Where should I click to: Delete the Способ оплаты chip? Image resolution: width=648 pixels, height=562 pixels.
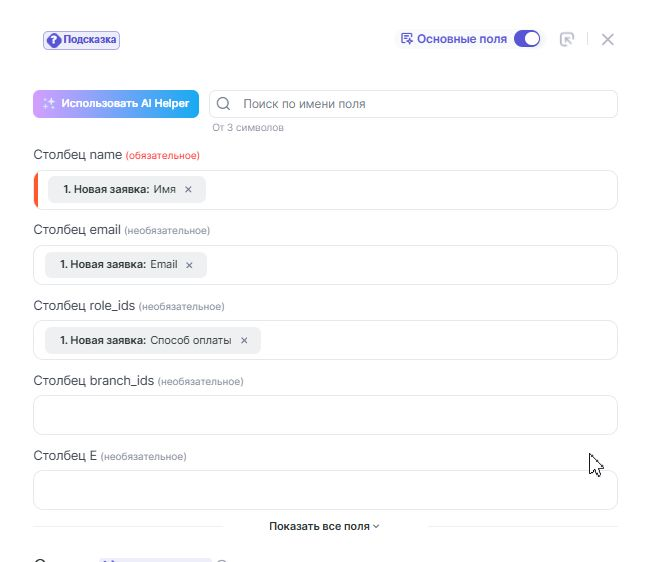tap(244, 340)
